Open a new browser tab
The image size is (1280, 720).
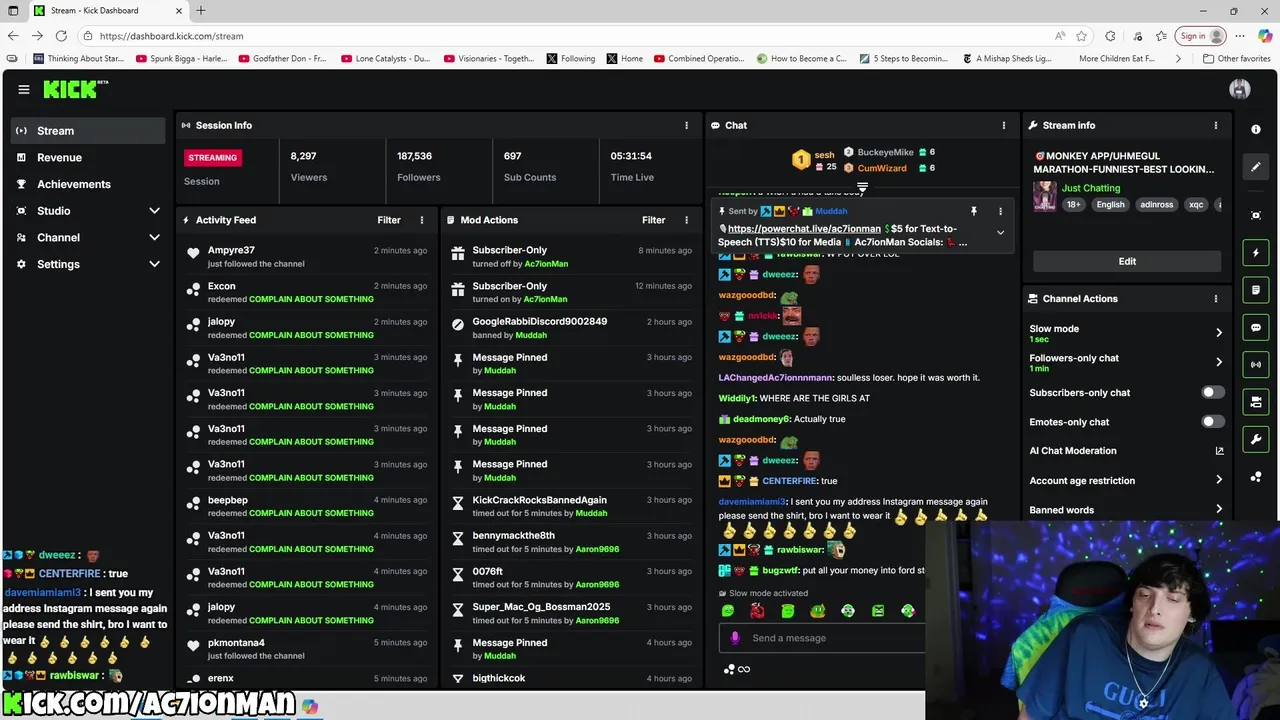click(x=201, y=11)
